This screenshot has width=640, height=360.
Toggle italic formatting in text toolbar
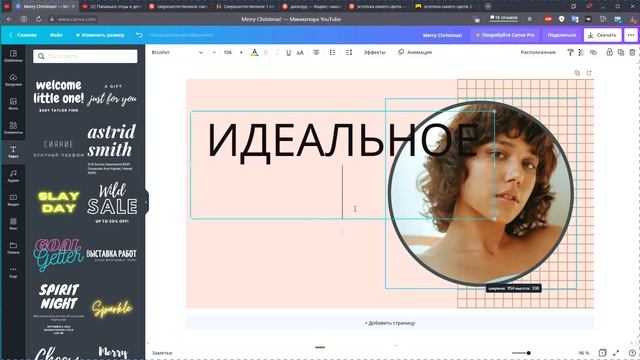tap(277, 52)
